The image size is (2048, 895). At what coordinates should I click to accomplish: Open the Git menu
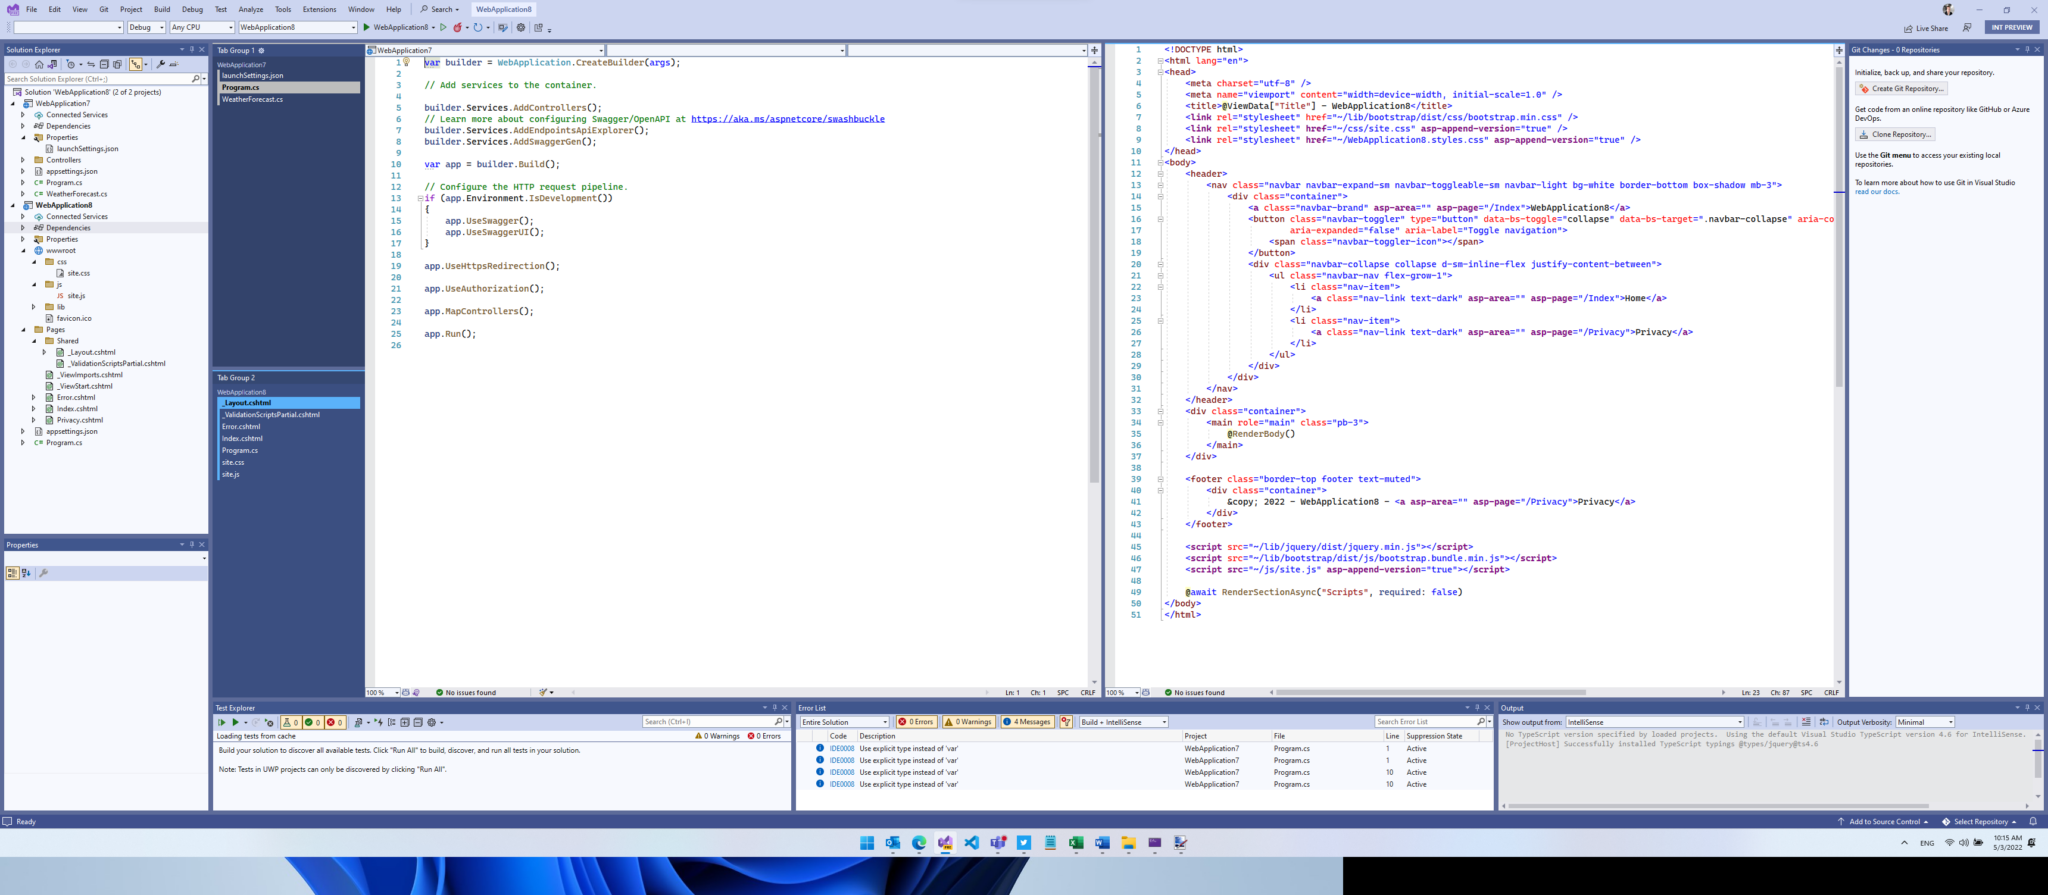pos(104,9)
